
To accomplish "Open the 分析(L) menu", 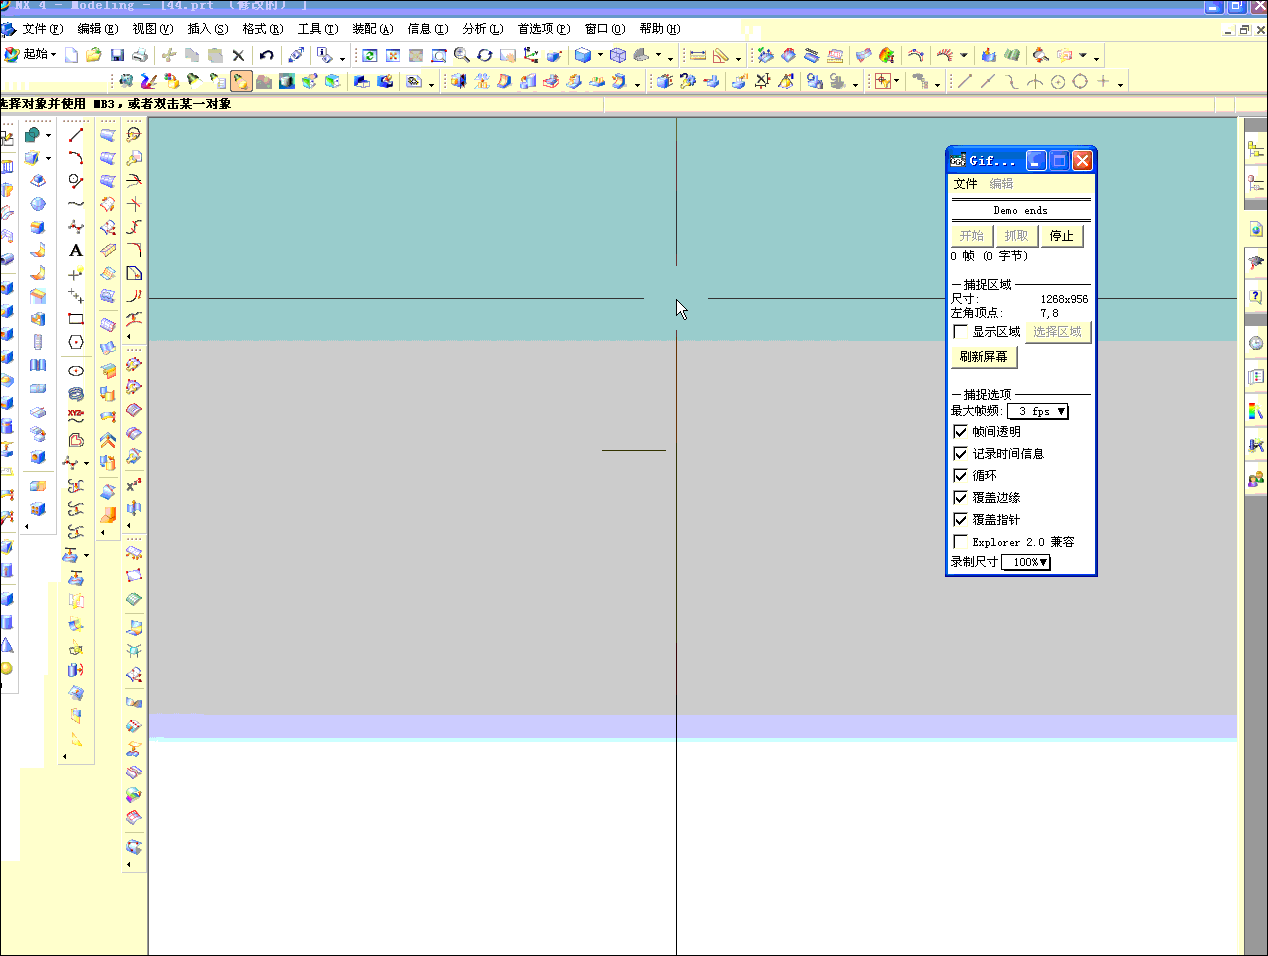I will click(482, 29).
